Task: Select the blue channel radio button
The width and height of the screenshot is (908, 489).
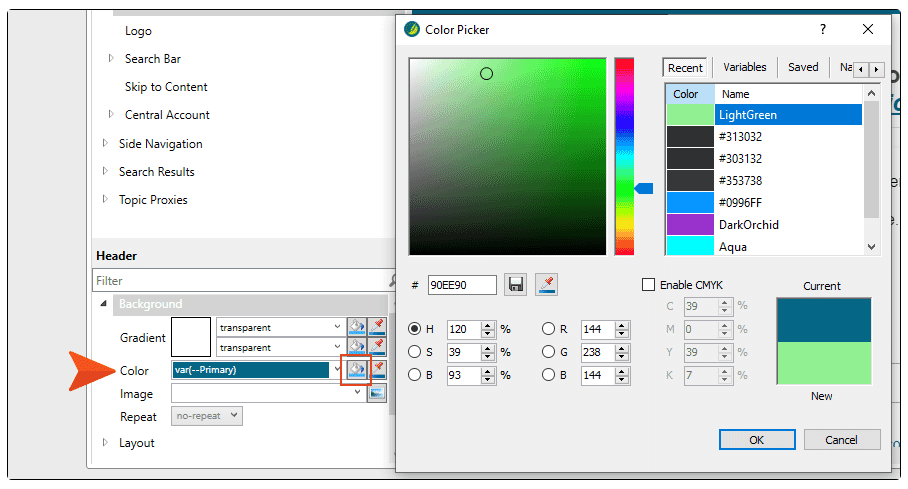Action: pos(548,375)
